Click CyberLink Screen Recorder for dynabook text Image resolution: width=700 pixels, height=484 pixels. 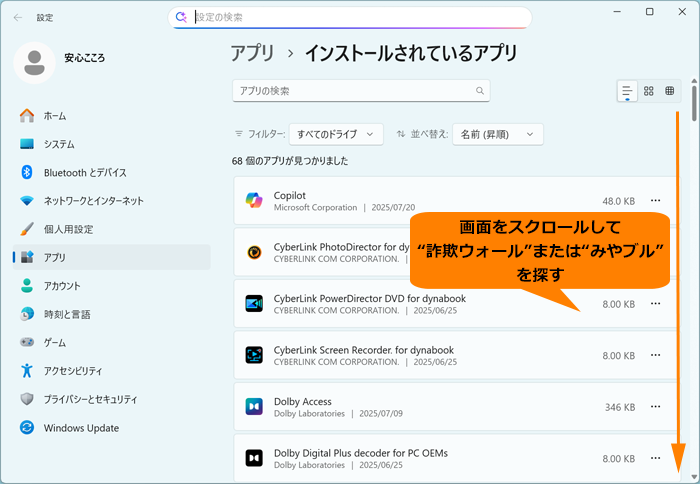[x=364, y=350]
